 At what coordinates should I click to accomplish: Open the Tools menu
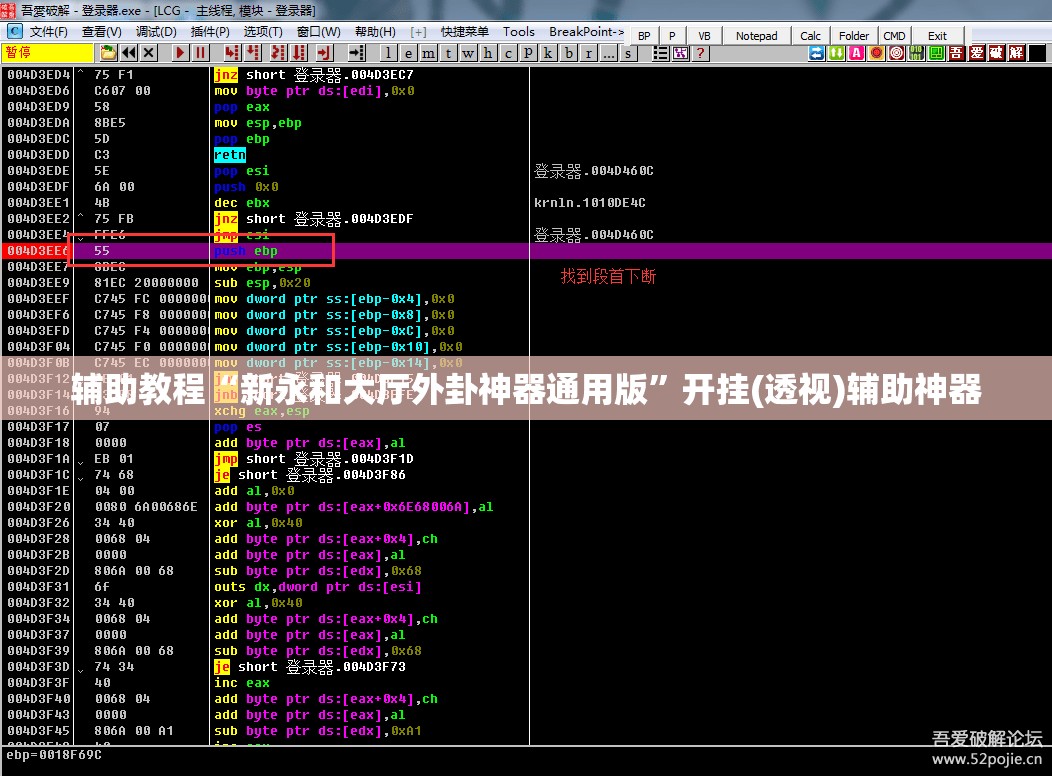(519, 32)
